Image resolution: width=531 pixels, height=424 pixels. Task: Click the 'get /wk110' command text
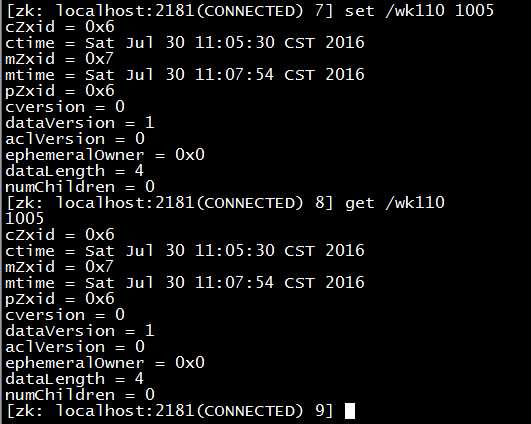click(x=395, y=203)
